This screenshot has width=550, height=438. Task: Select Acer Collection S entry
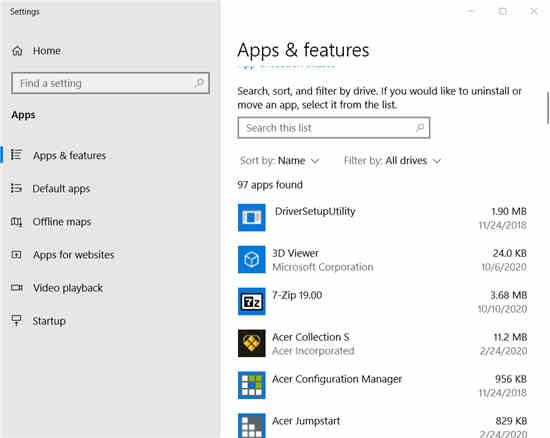coord(311,337)
